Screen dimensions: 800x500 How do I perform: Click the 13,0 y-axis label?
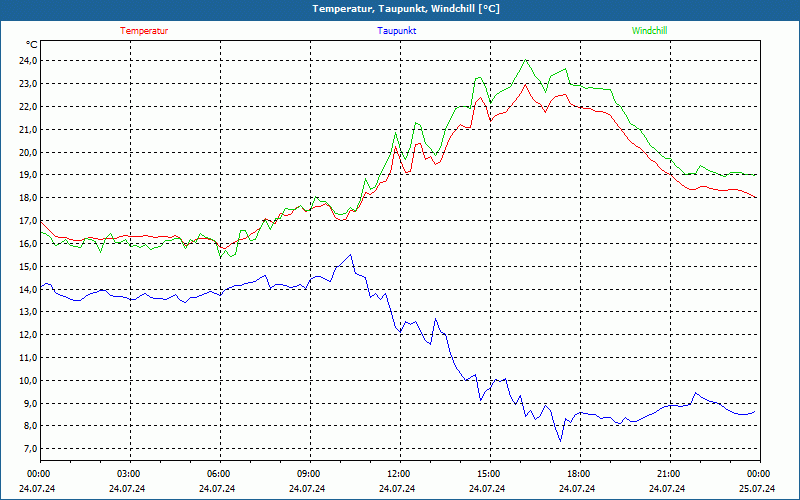click(28, 312)
